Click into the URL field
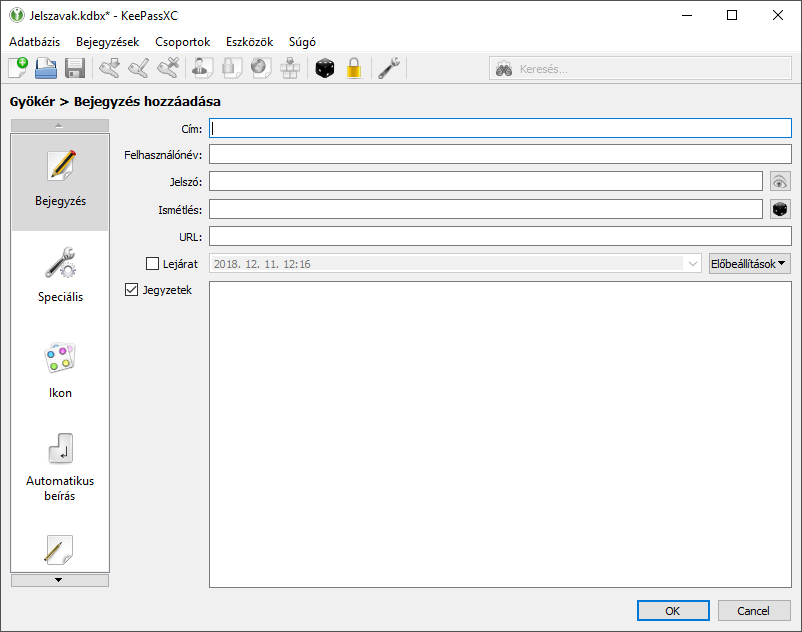Viewport: 802px width, 632px height. tap(500, 236)
